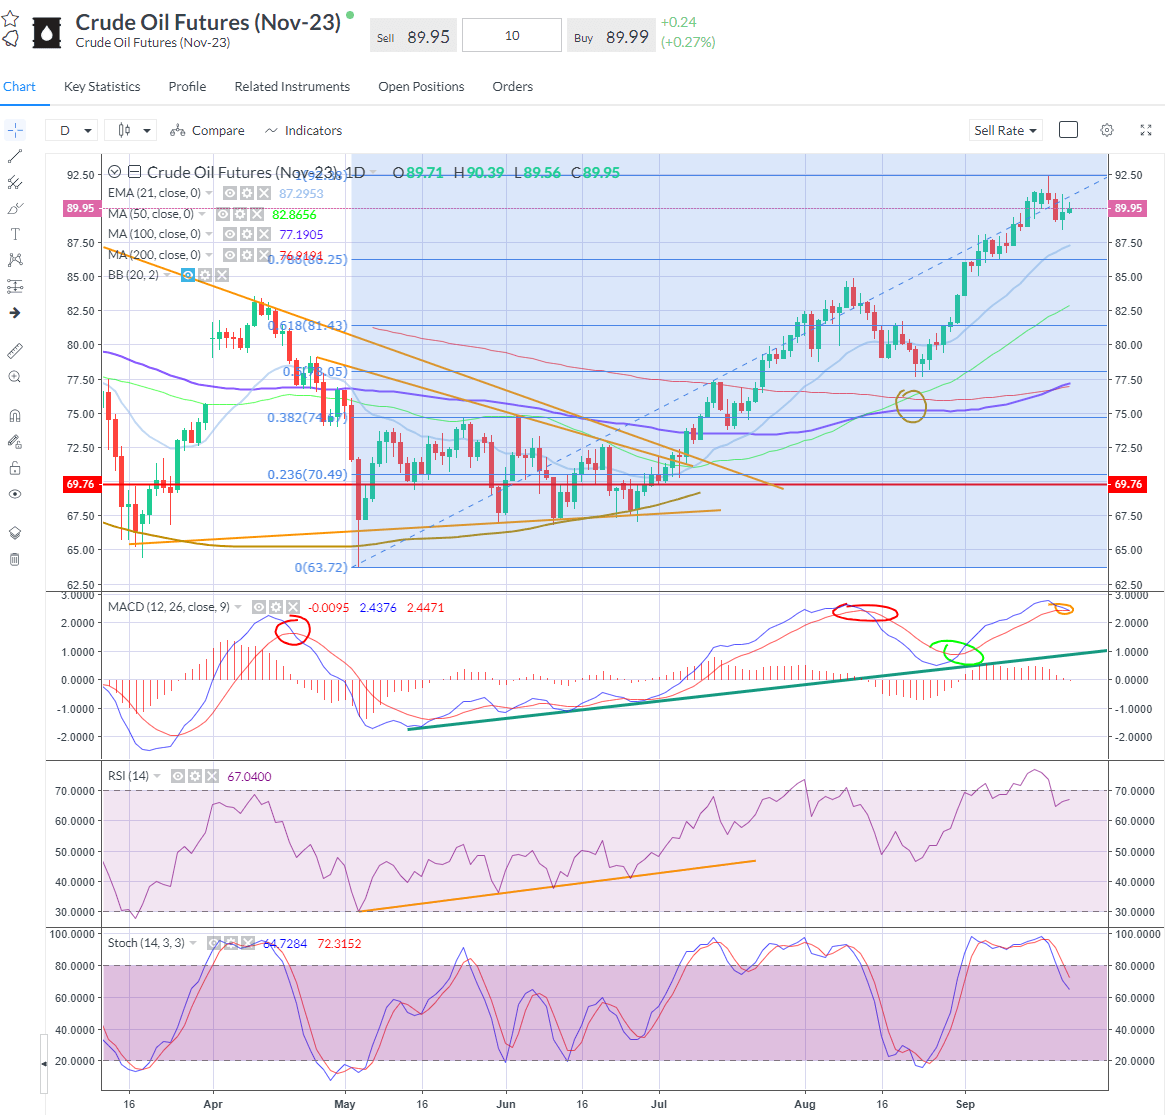This screenshot has height=1115, width=1165.
Task: Open chart settings gear icon
Action: click(x=1106, y=130)
